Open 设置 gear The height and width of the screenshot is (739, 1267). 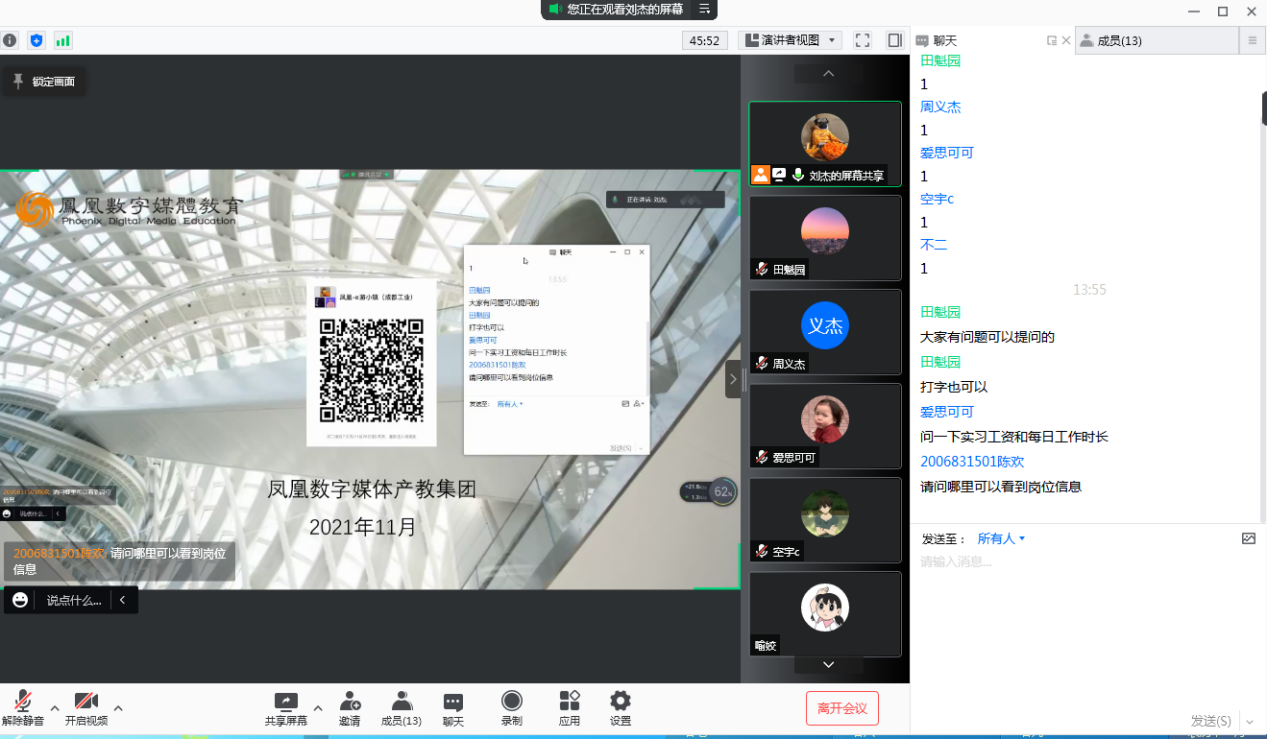pos(620,707)
